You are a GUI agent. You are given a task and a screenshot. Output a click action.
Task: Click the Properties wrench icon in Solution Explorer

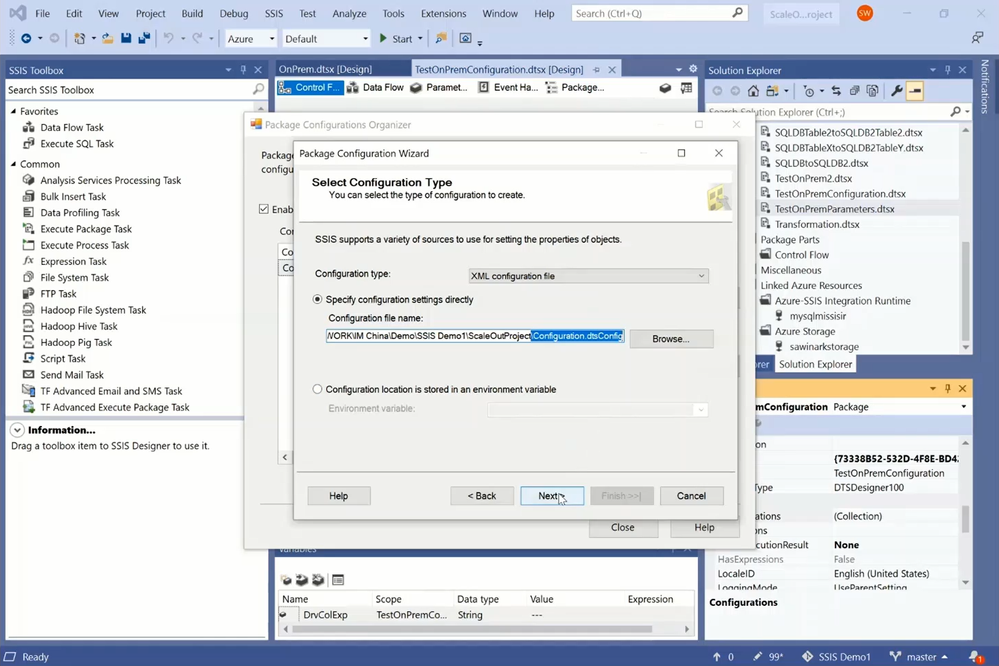click(896, 91)
